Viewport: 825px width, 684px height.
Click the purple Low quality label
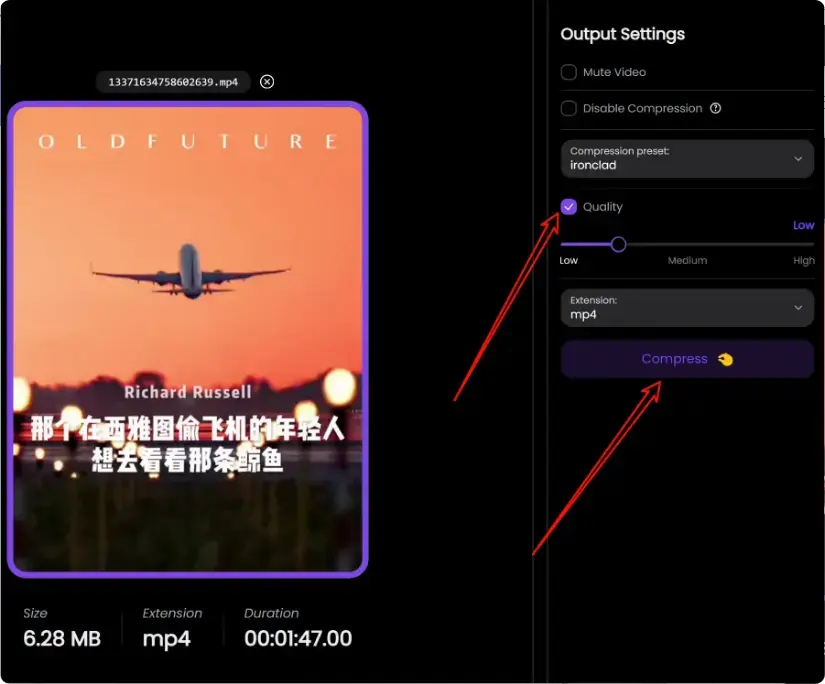pos(803,225)
